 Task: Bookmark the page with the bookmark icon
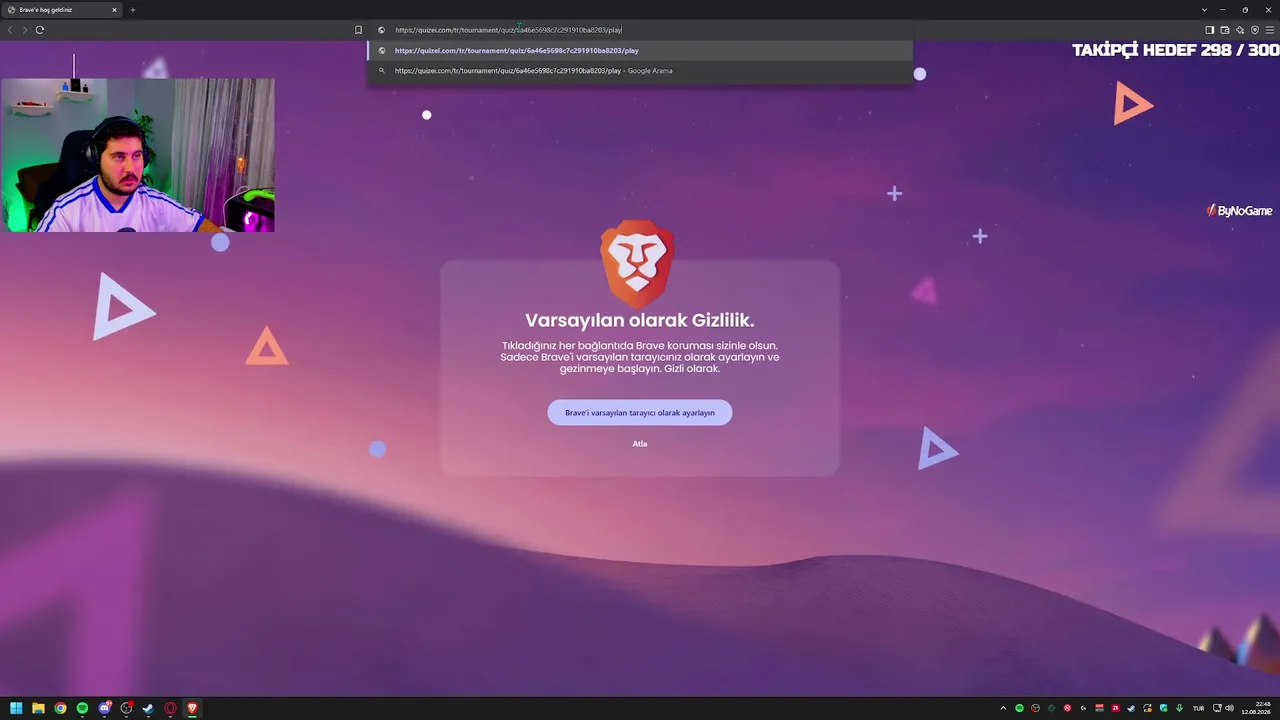[358, 30]
